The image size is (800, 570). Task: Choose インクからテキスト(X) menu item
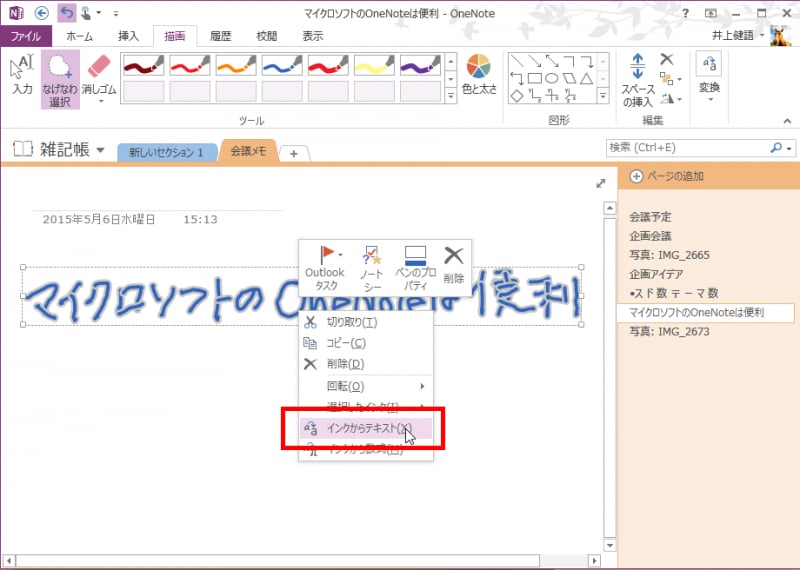click(366, 428)
